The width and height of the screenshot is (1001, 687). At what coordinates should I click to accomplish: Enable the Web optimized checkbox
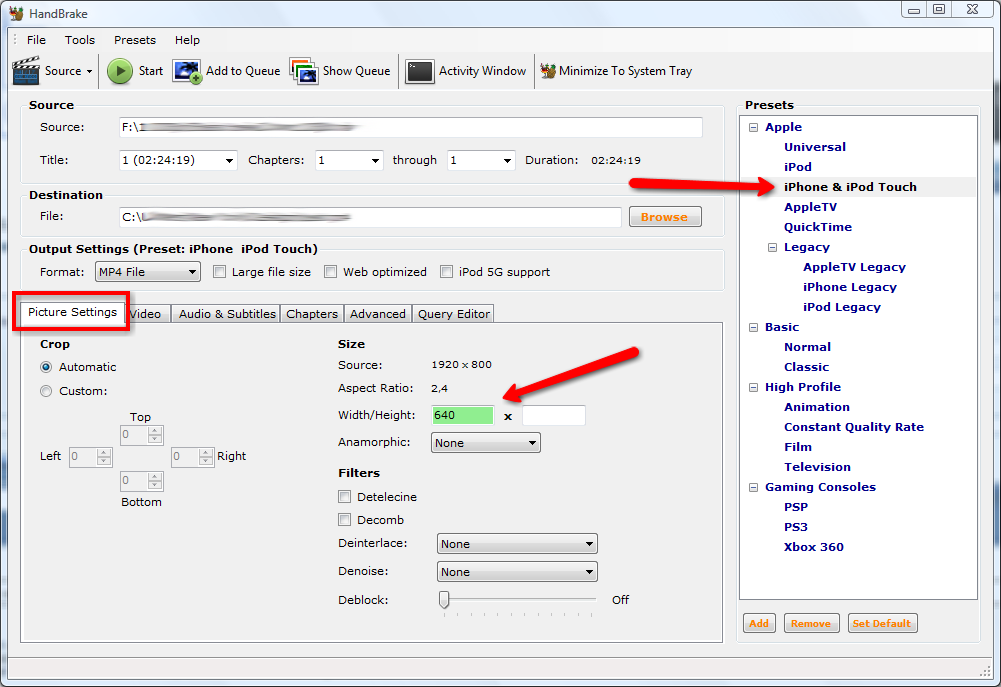pyautogui.click(x=331, y=272)
